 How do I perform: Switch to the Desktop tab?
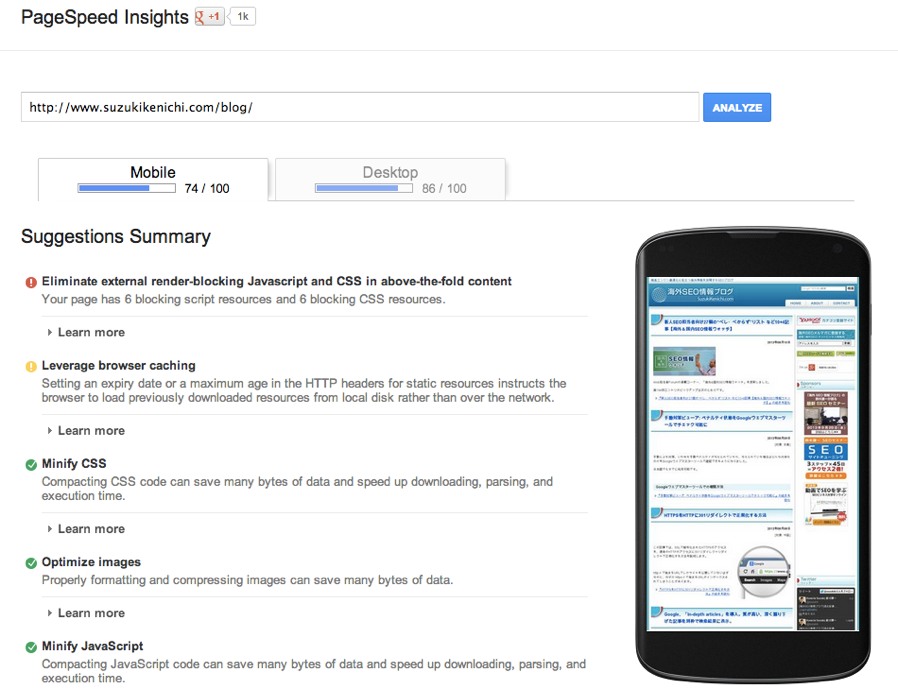click(391, 180)
